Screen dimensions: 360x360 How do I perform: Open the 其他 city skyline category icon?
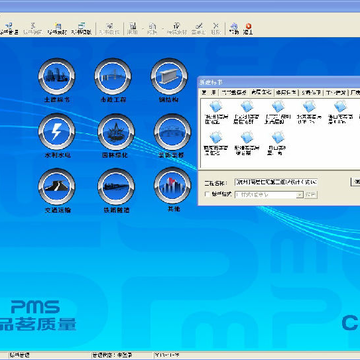point(172,186)
